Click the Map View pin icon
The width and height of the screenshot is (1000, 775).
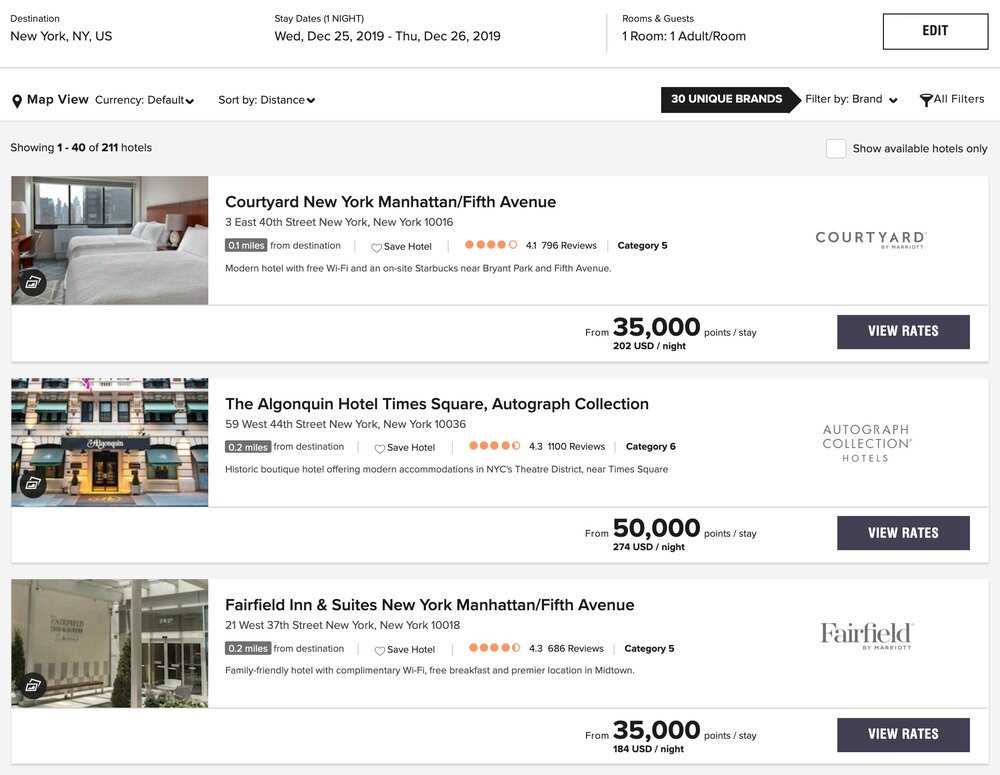[x=17, y=101]
